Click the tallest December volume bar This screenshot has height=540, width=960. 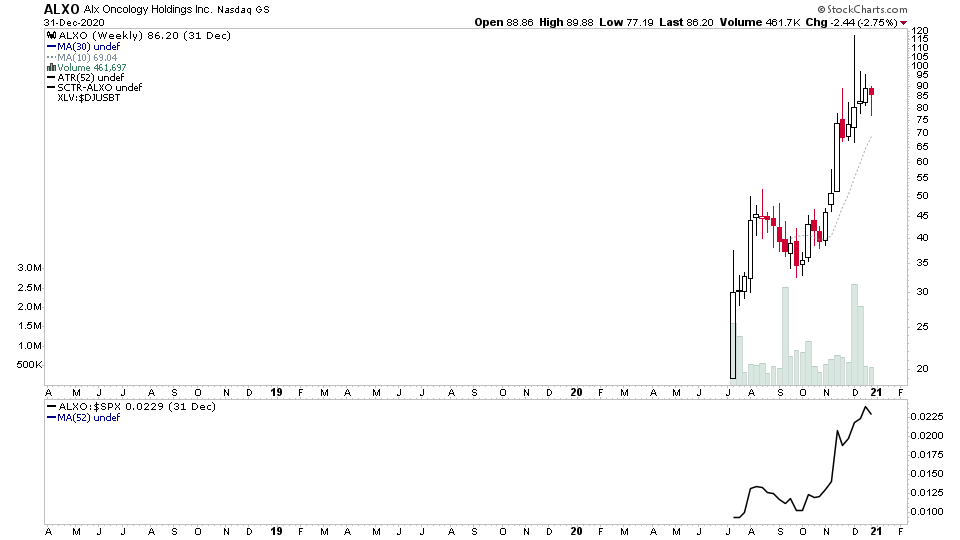854,334
